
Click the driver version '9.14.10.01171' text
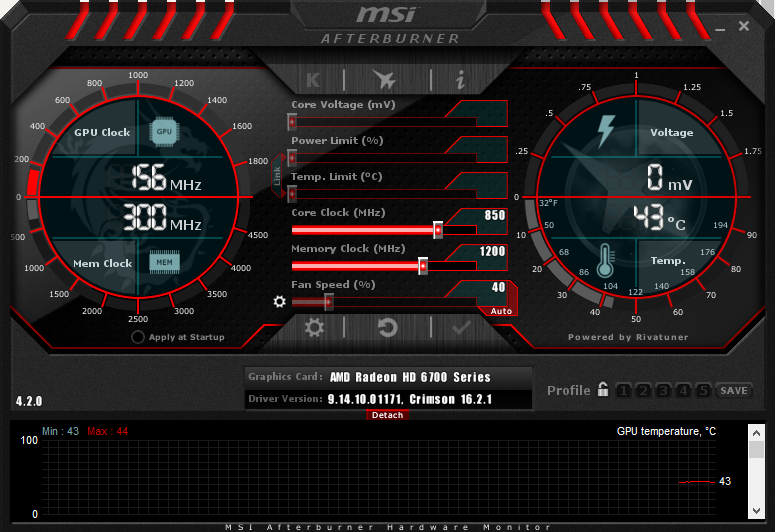pyautogui.click(x=365, y=399)
